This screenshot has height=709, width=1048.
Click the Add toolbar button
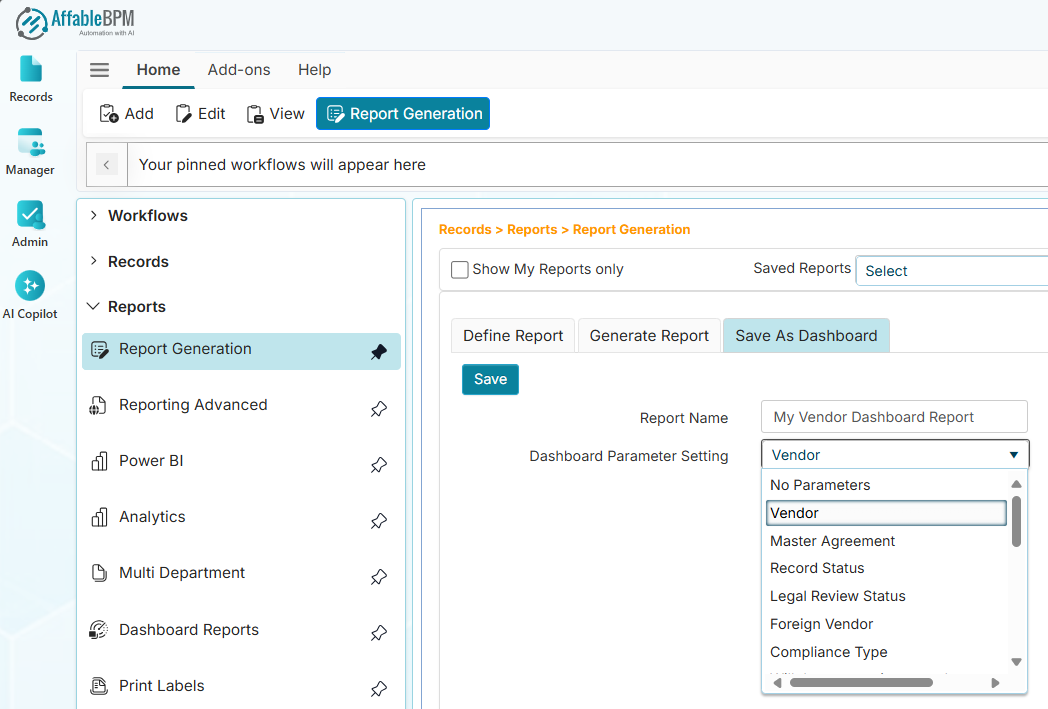126,114
